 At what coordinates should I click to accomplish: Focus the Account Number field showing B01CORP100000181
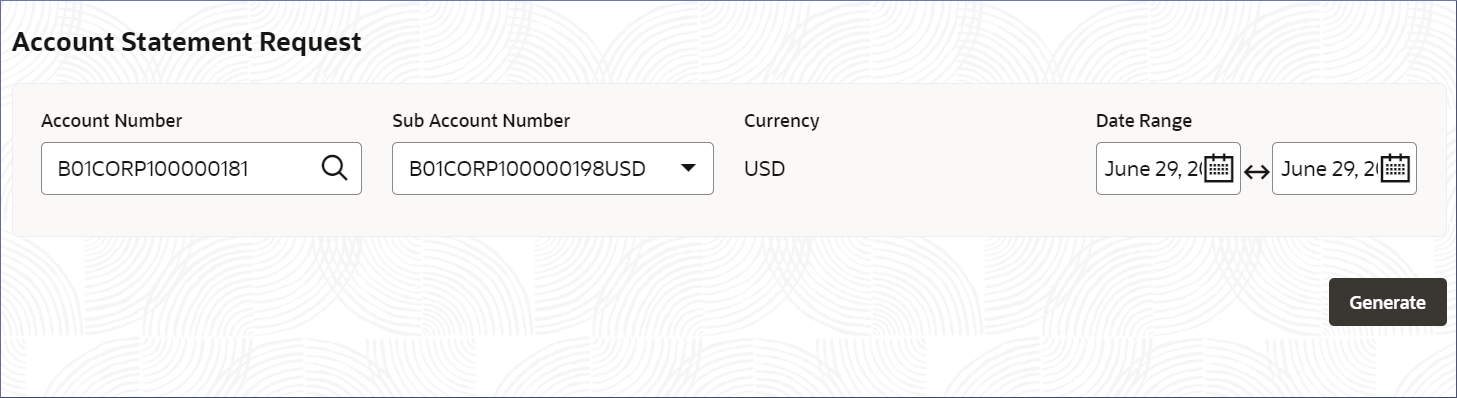tap(201, 168)
